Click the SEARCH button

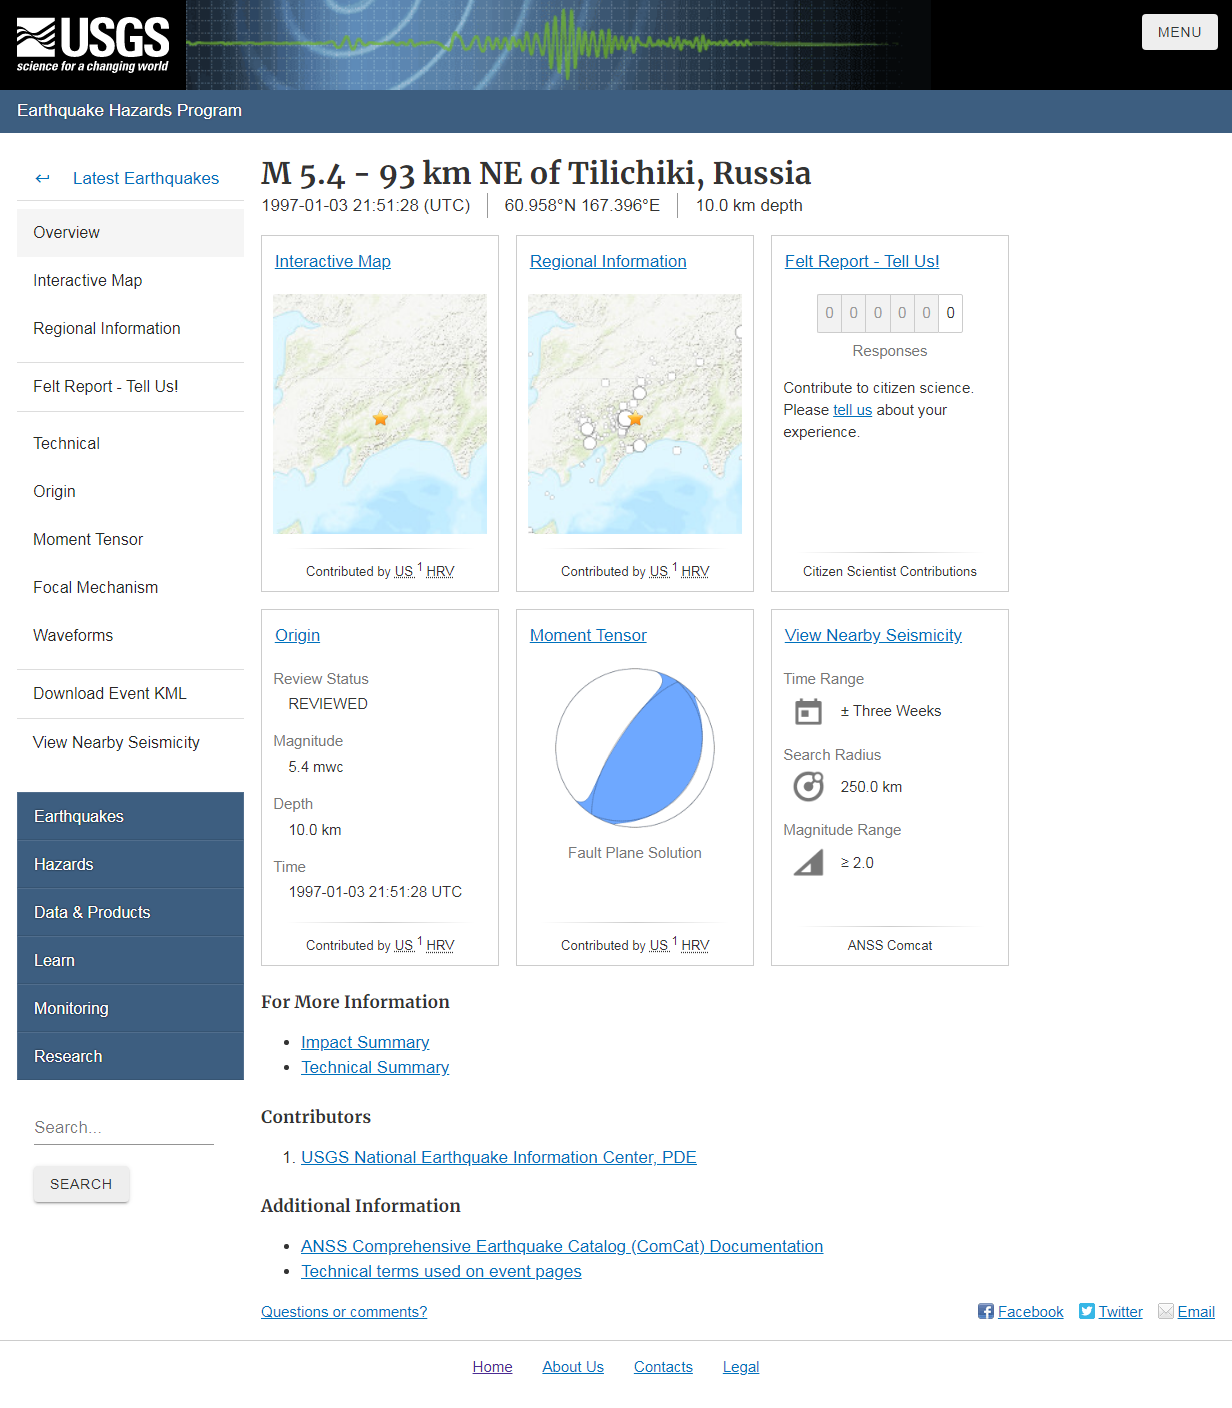(81, 1184)
